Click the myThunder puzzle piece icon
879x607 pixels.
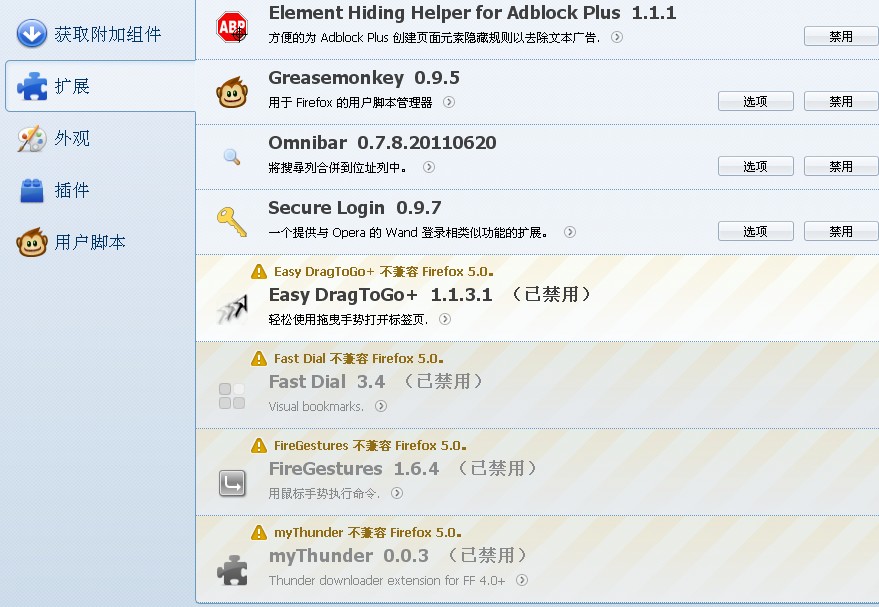232,571
